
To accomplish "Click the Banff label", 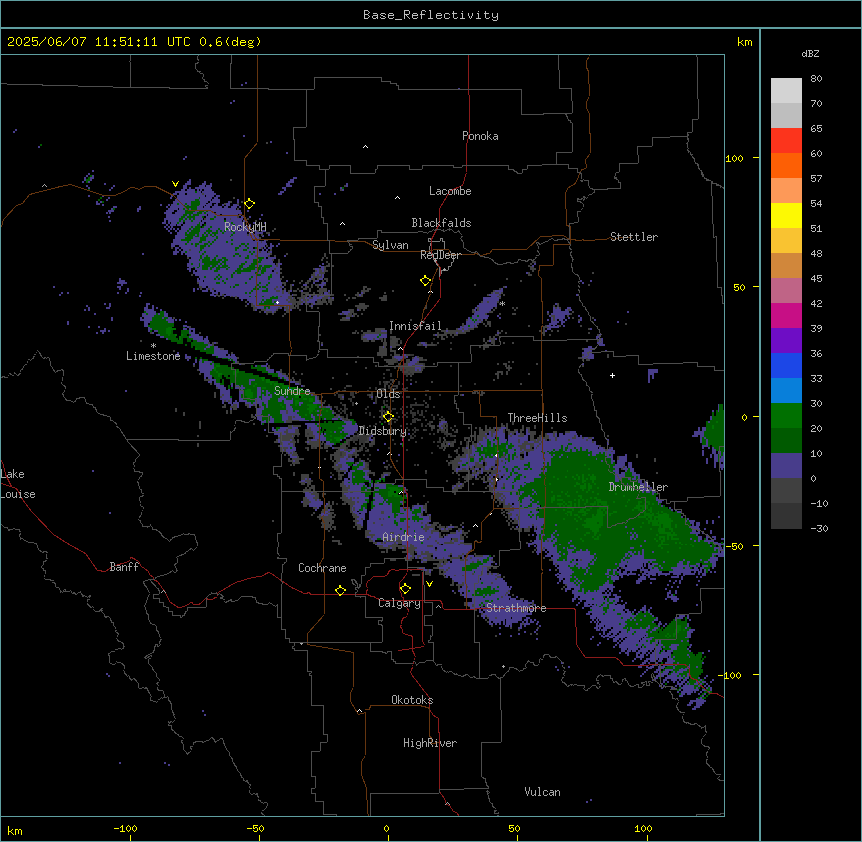I will (x=124, y=567).
